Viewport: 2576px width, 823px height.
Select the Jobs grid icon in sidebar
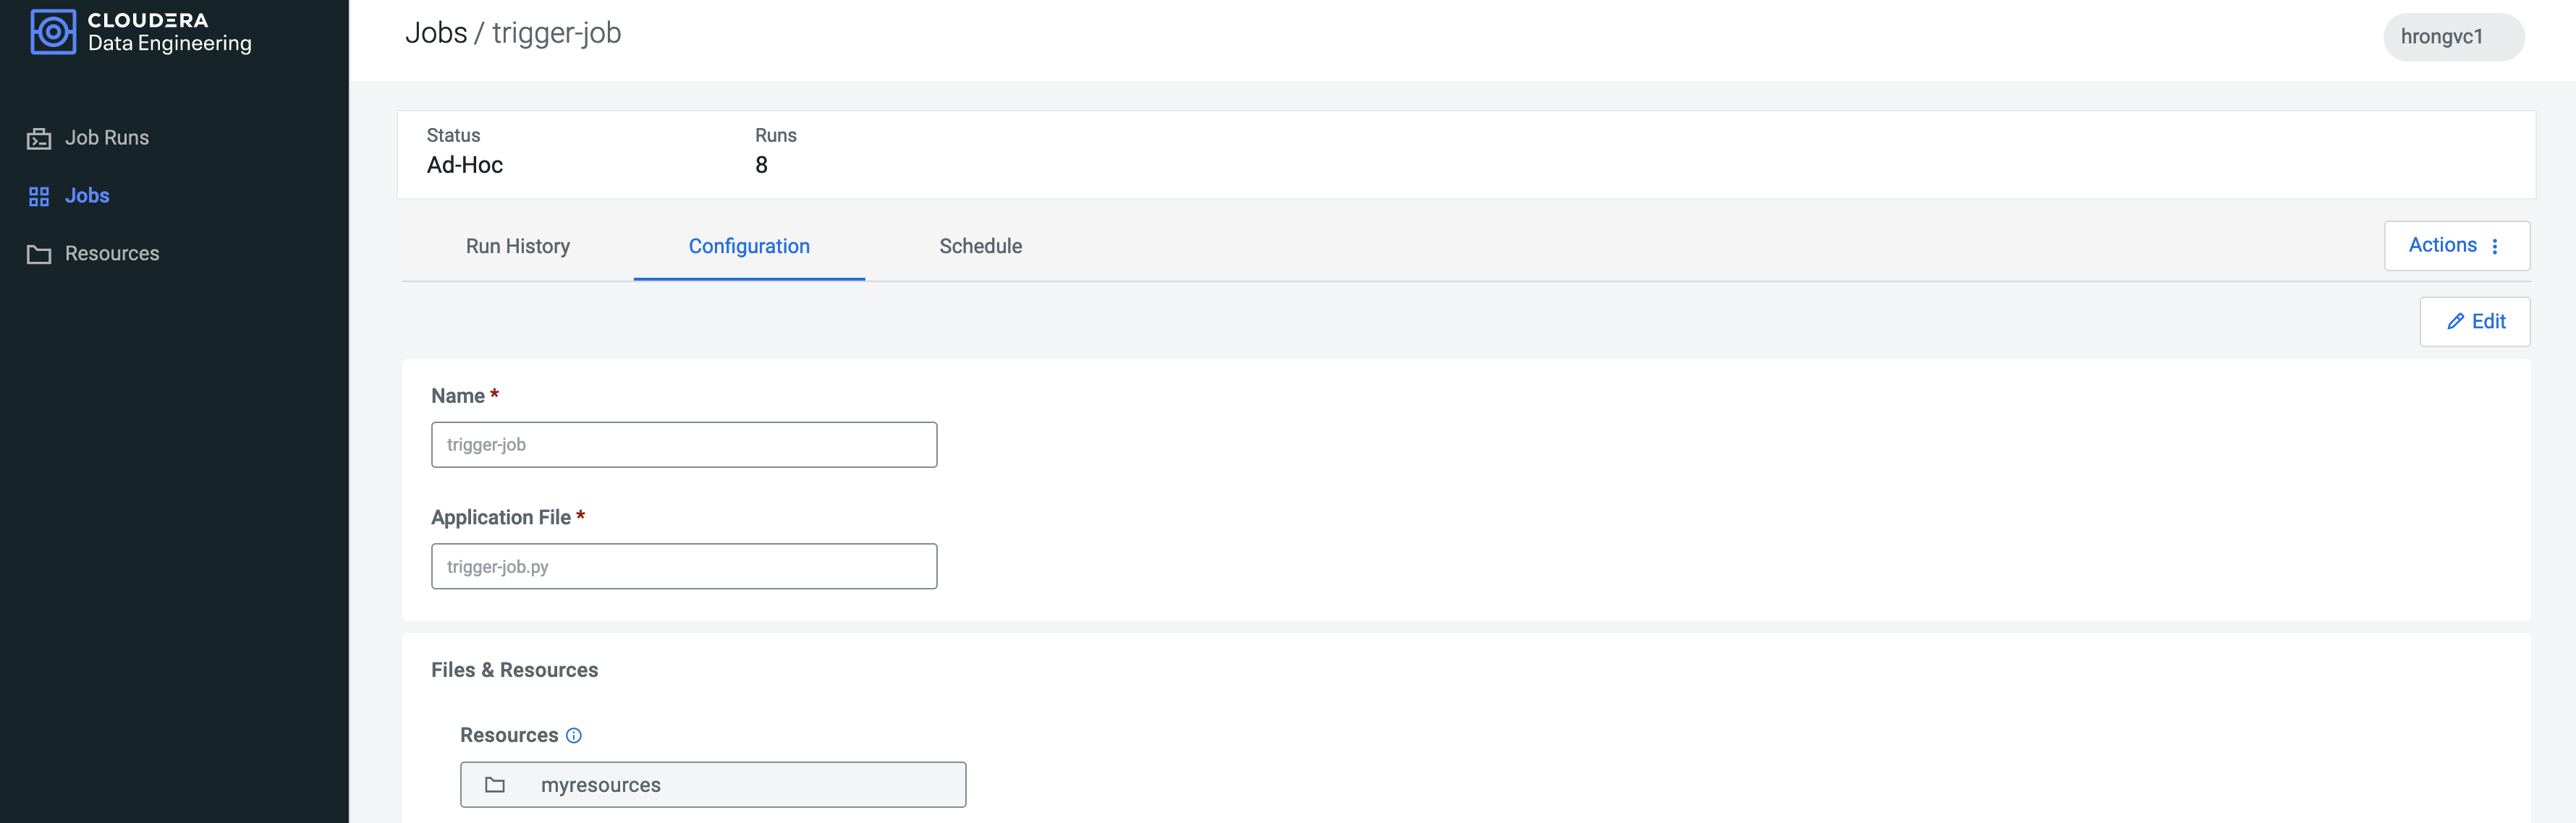pos(38,195)
